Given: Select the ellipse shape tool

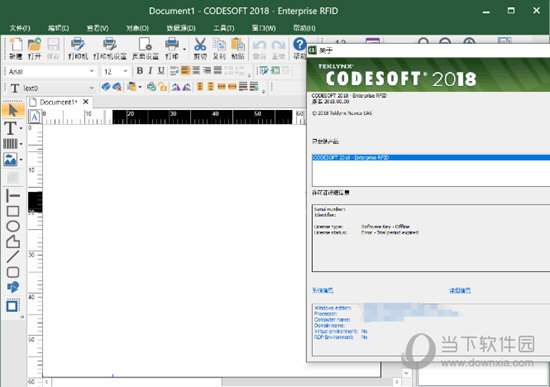Looking at the screenshot, I should click(13, 226).
